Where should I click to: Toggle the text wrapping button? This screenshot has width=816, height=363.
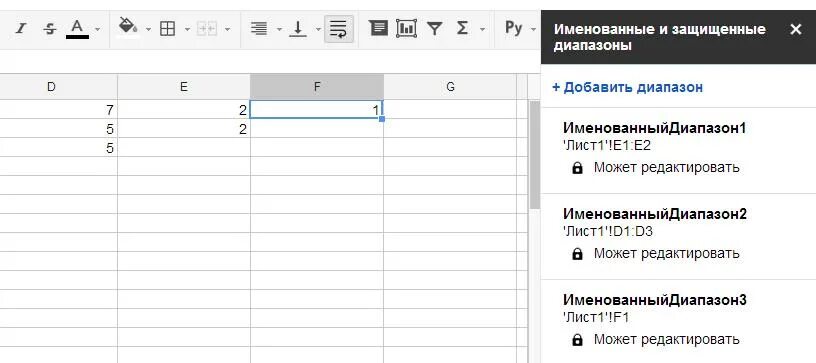[x=339, y=29]
